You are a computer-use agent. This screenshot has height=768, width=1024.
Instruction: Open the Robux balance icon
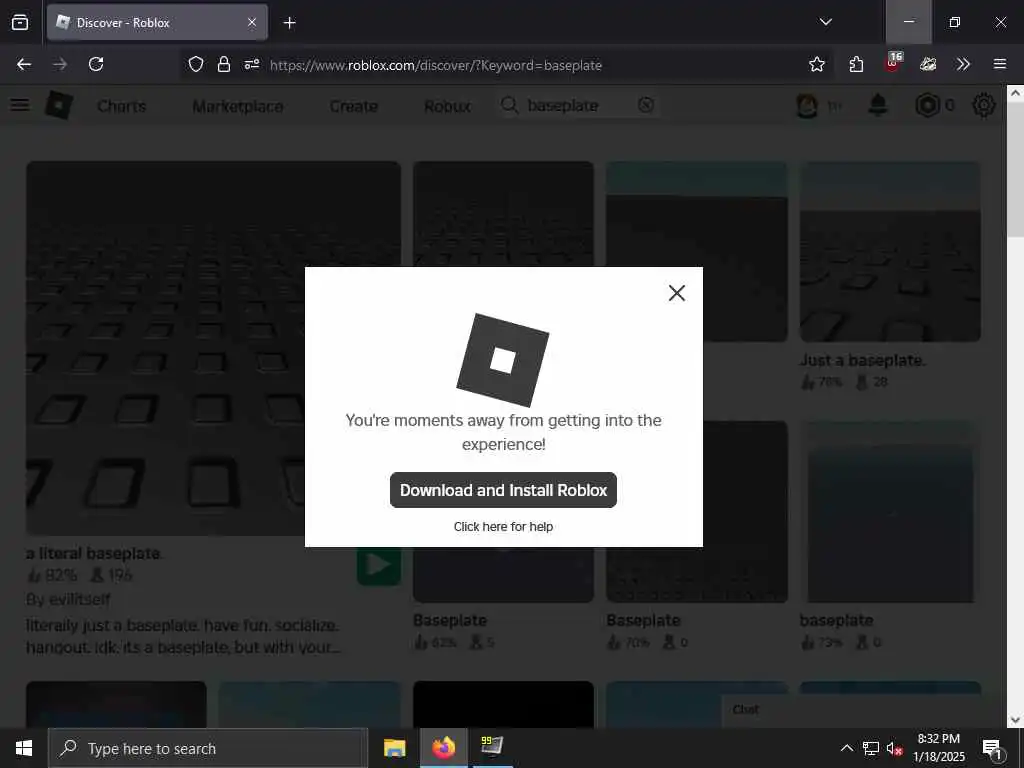pos(927,105)
